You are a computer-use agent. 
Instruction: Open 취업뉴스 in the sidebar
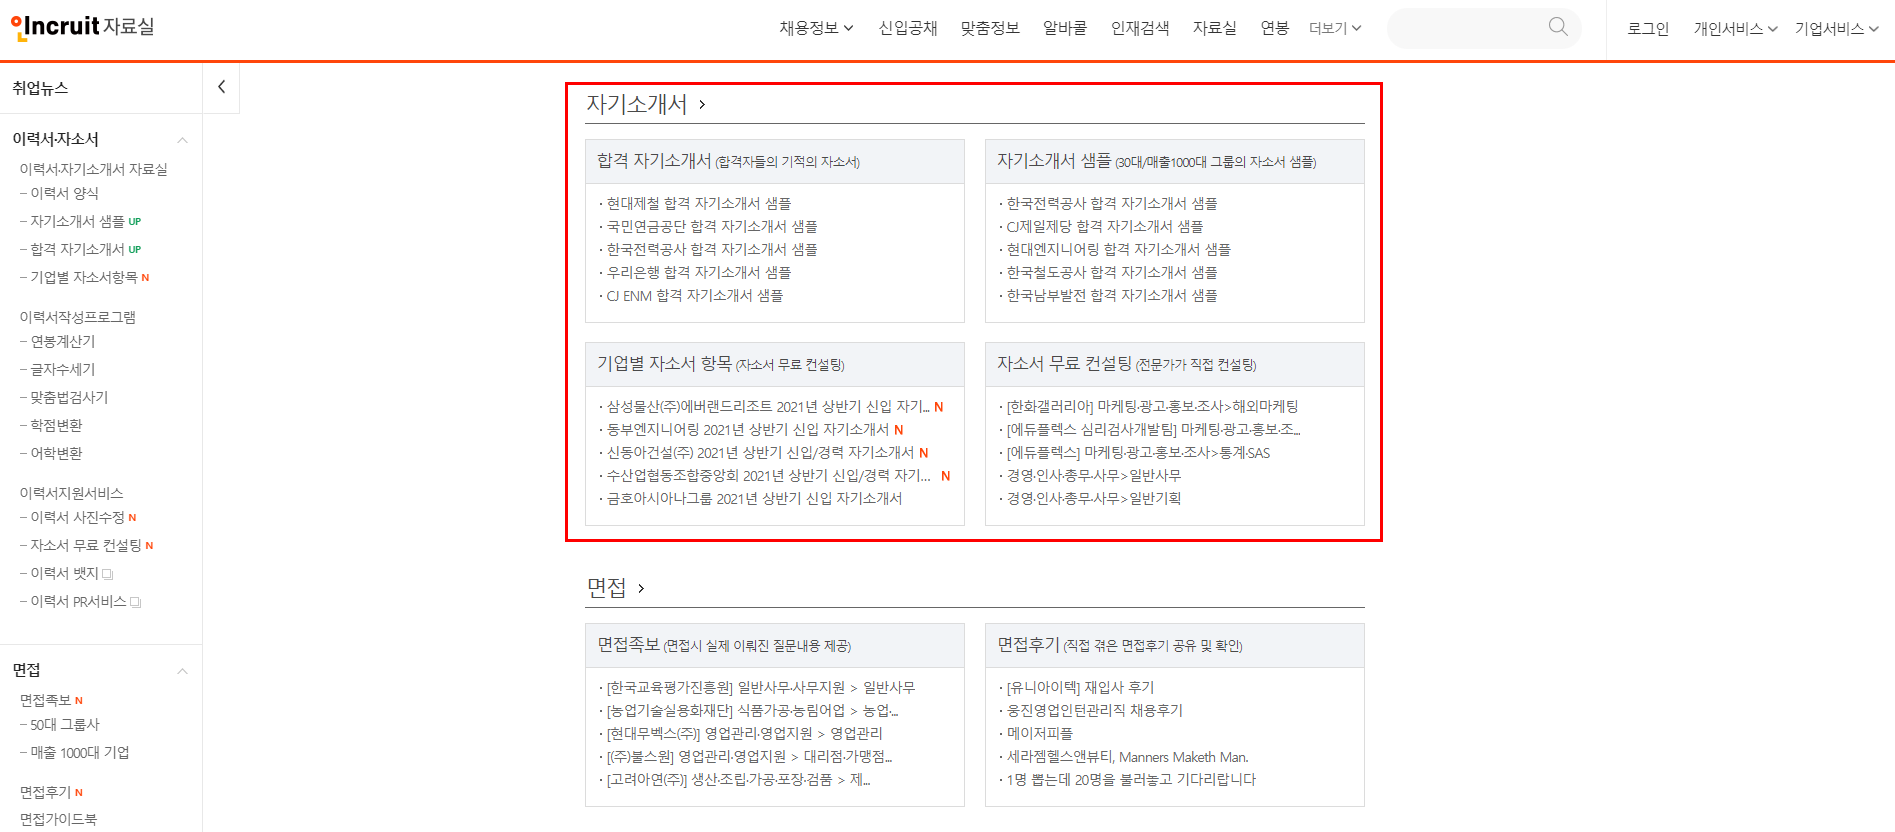click(40, 88)
